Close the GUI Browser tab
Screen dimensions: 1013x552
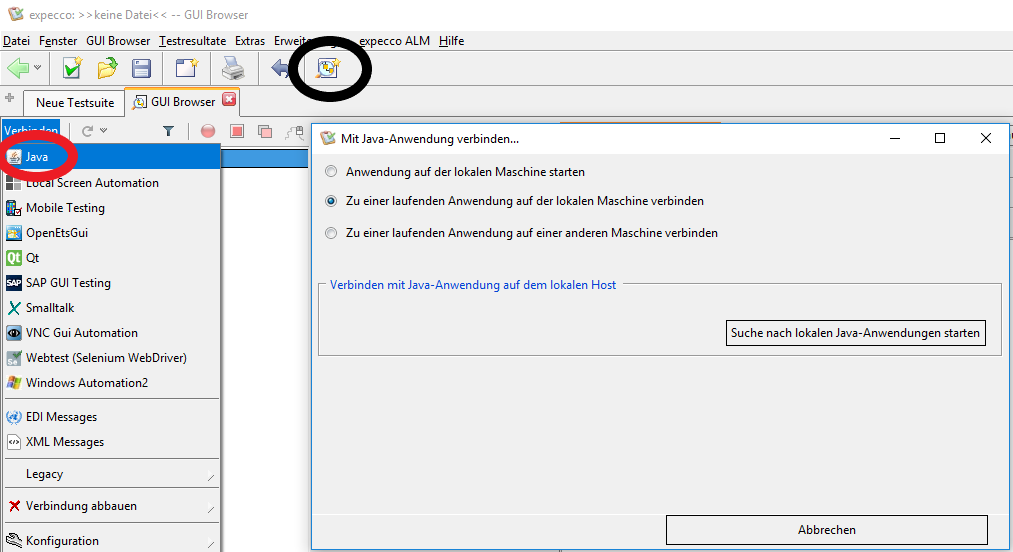click(x=229, y=100)
